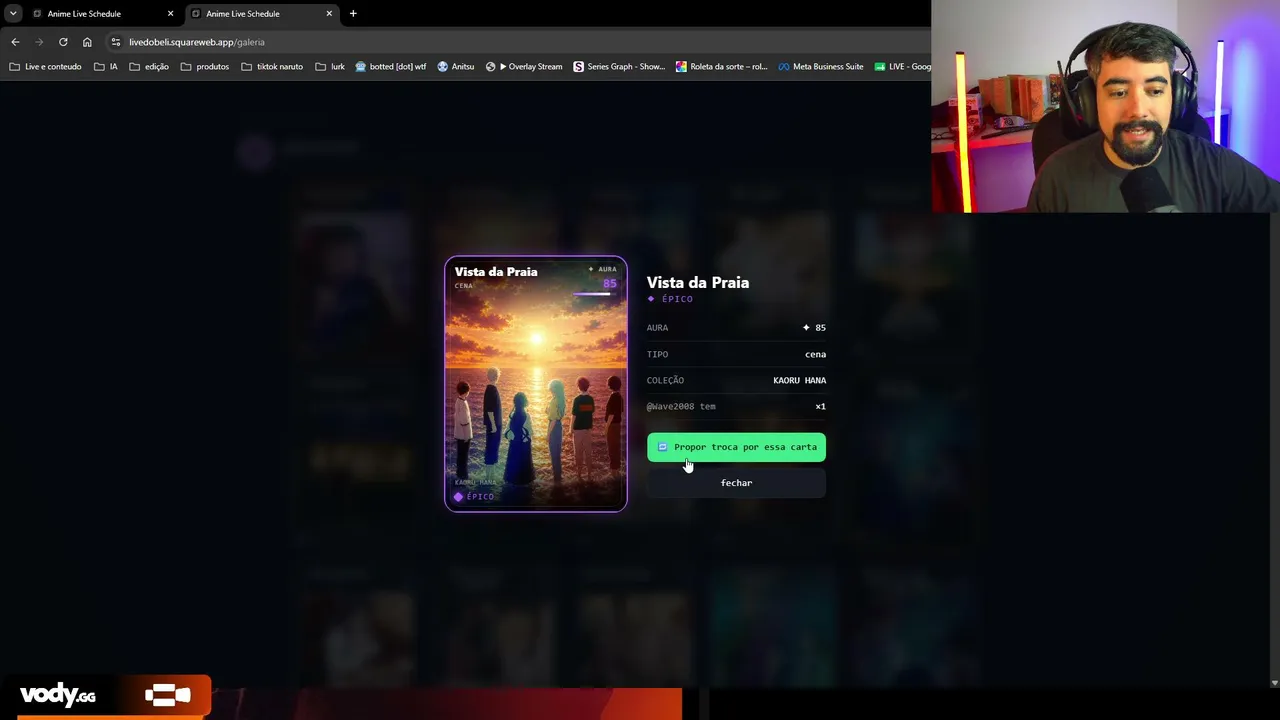Click the swap icon on the Propor troca button
Screen dimensions: 1280x720
coord(662,447)
